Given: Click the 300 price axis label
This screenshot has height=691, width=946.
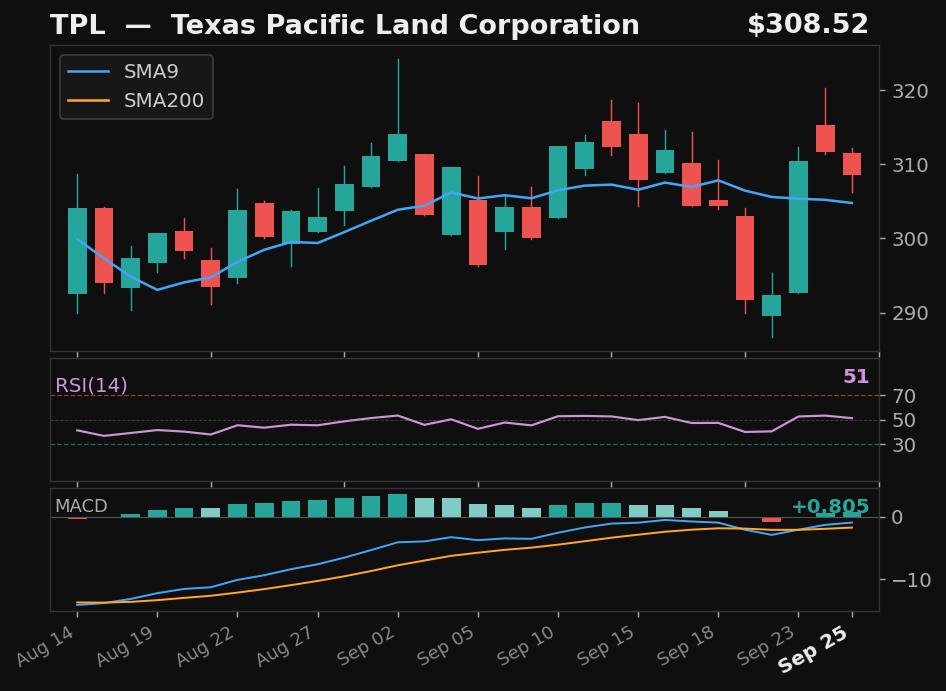Looking at the screenshot, I should pos(910,239).
